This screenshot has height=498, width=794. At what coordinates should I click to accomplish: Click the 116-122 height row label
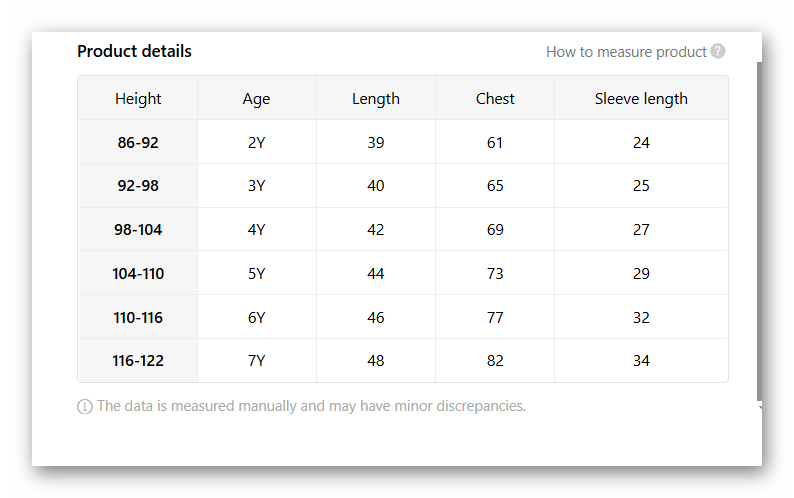click(138, 361)
